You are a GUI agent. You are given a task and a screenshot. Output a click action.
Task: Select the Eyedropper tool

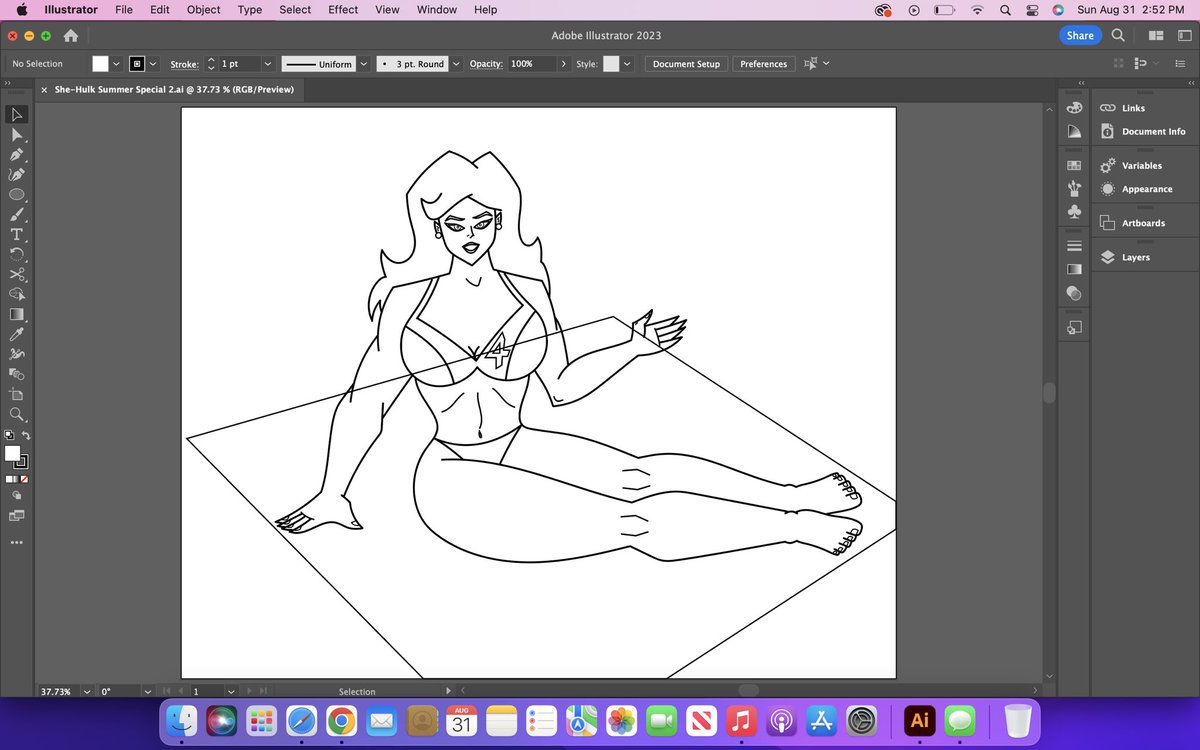16,334
